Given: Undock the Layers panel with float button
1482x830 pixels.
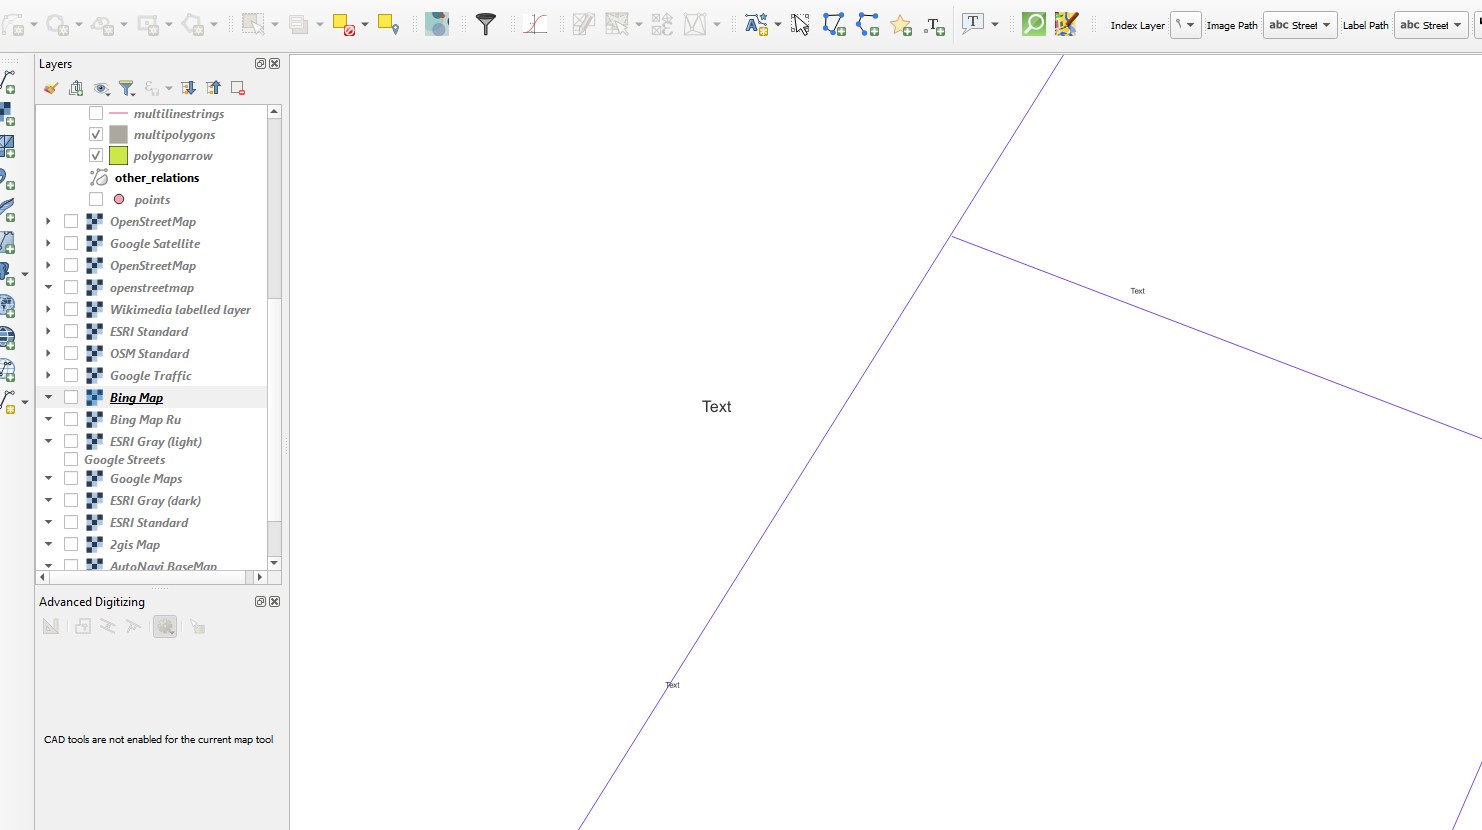Looking at the screenshot, I should [x=260, y=63].
